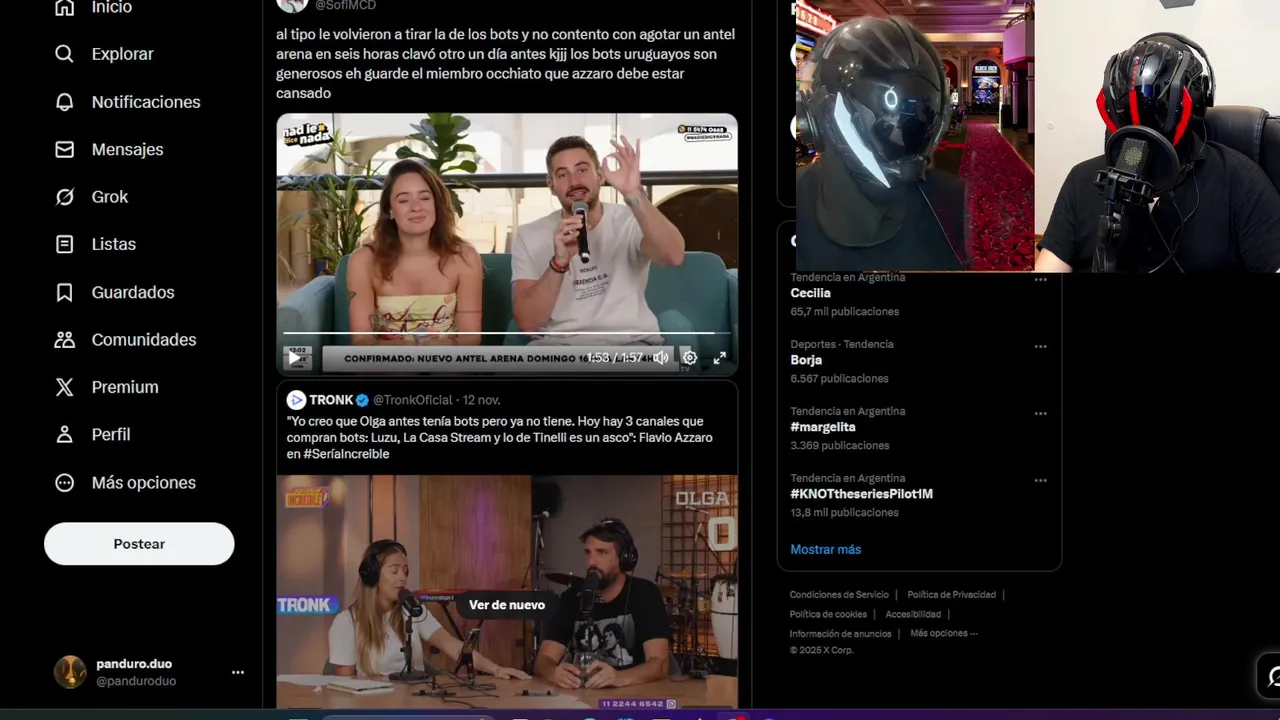Open Cecilia trending topic

[x=810, y=293]
